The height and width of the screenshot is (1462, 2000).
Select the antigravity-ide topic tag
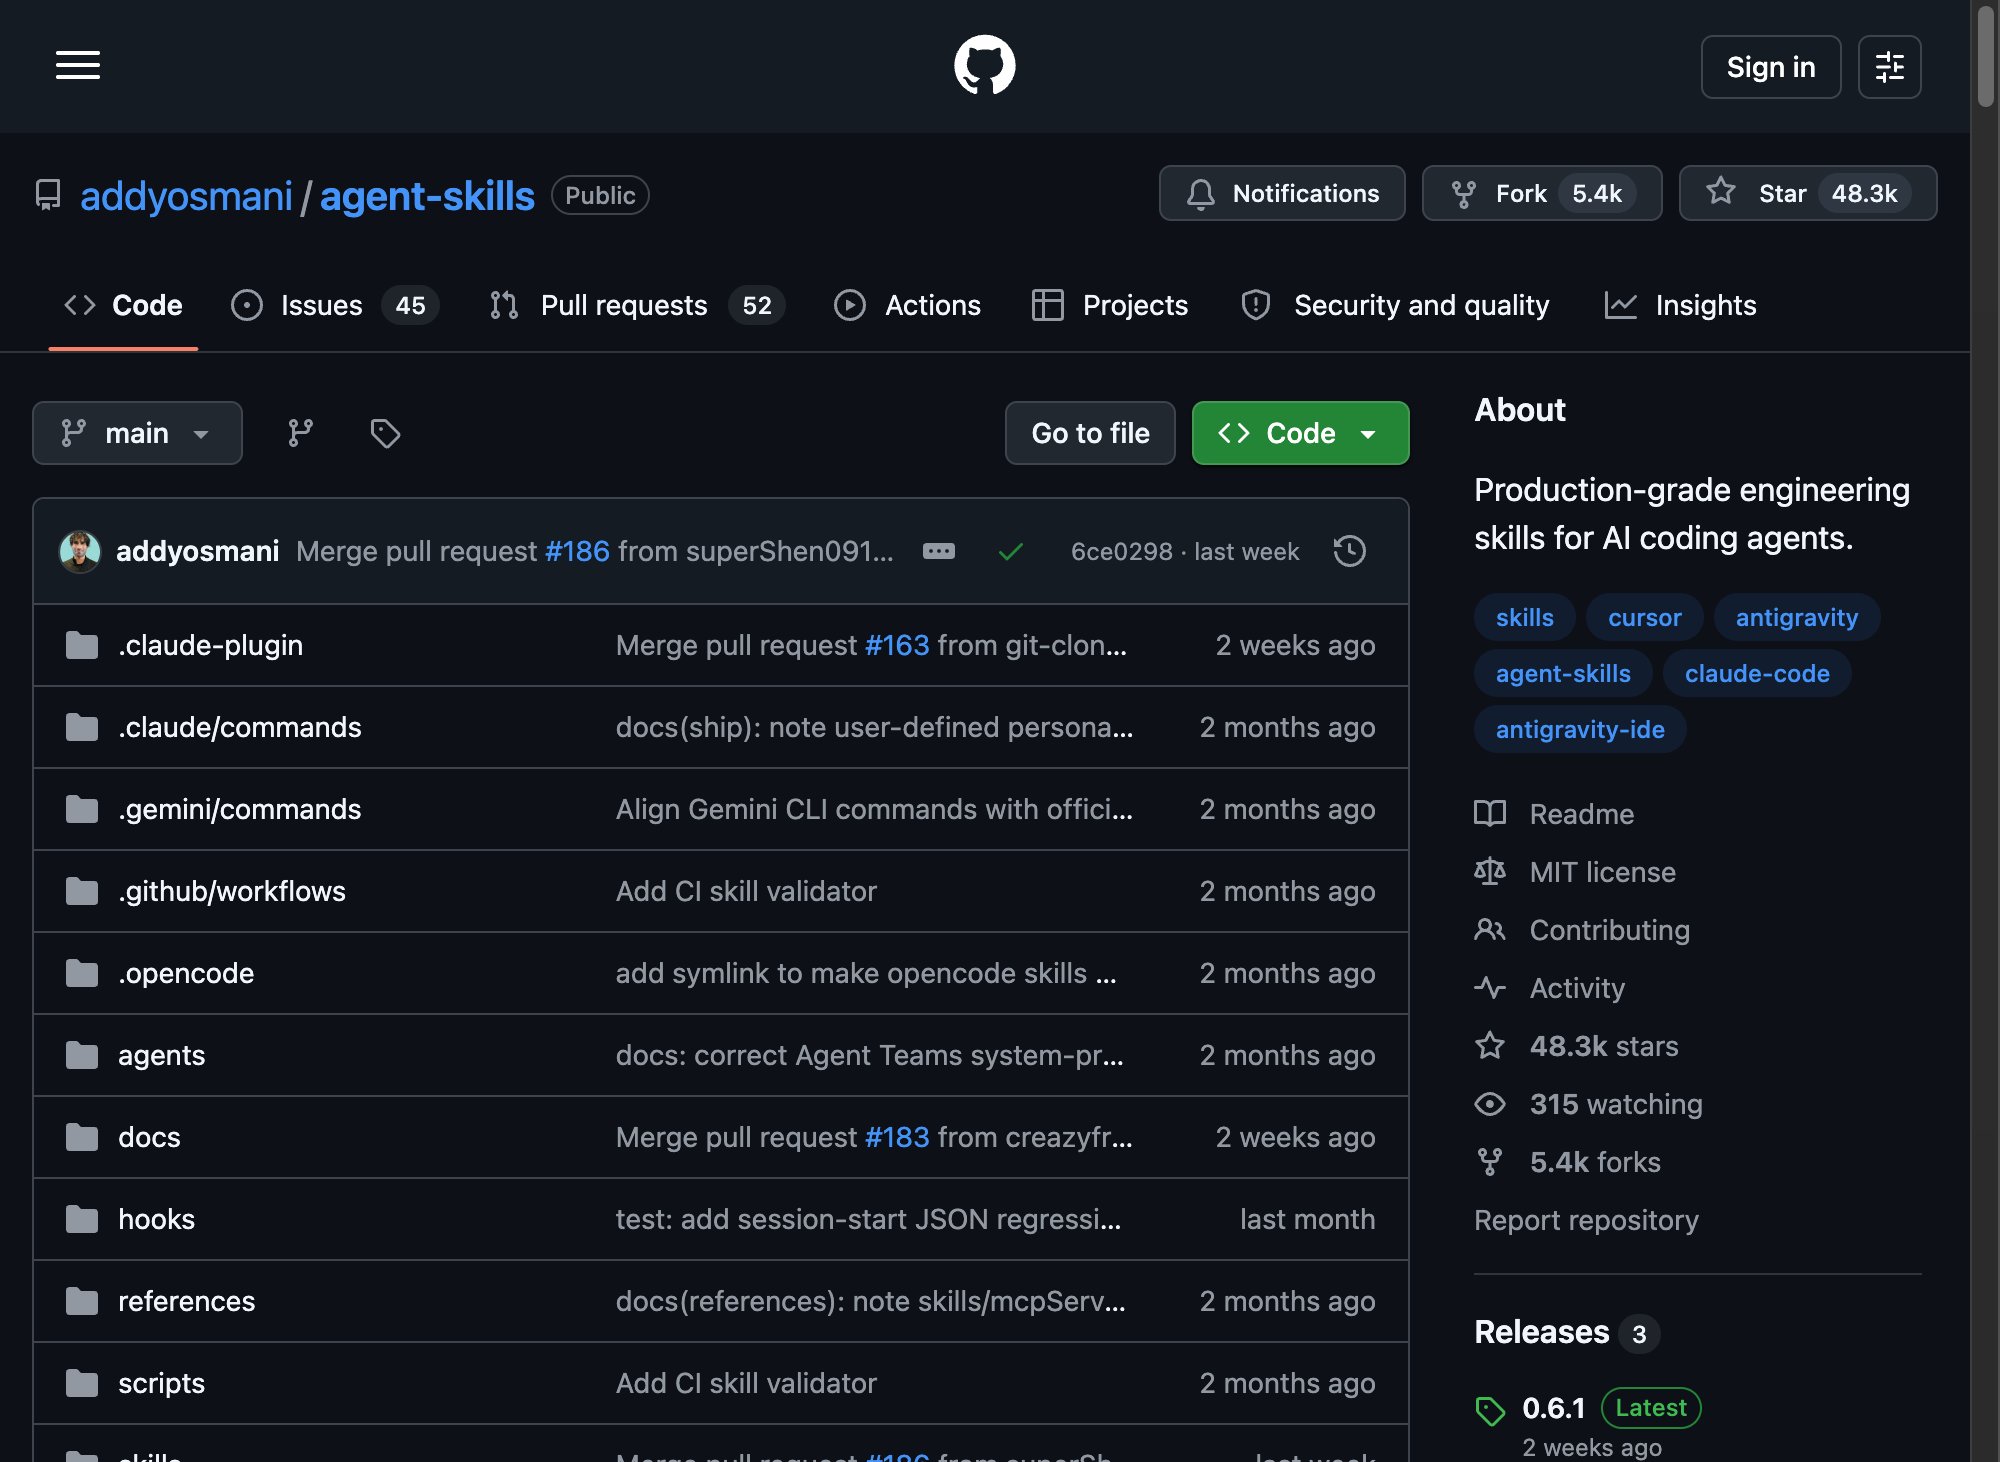[x=1580, y=729]
